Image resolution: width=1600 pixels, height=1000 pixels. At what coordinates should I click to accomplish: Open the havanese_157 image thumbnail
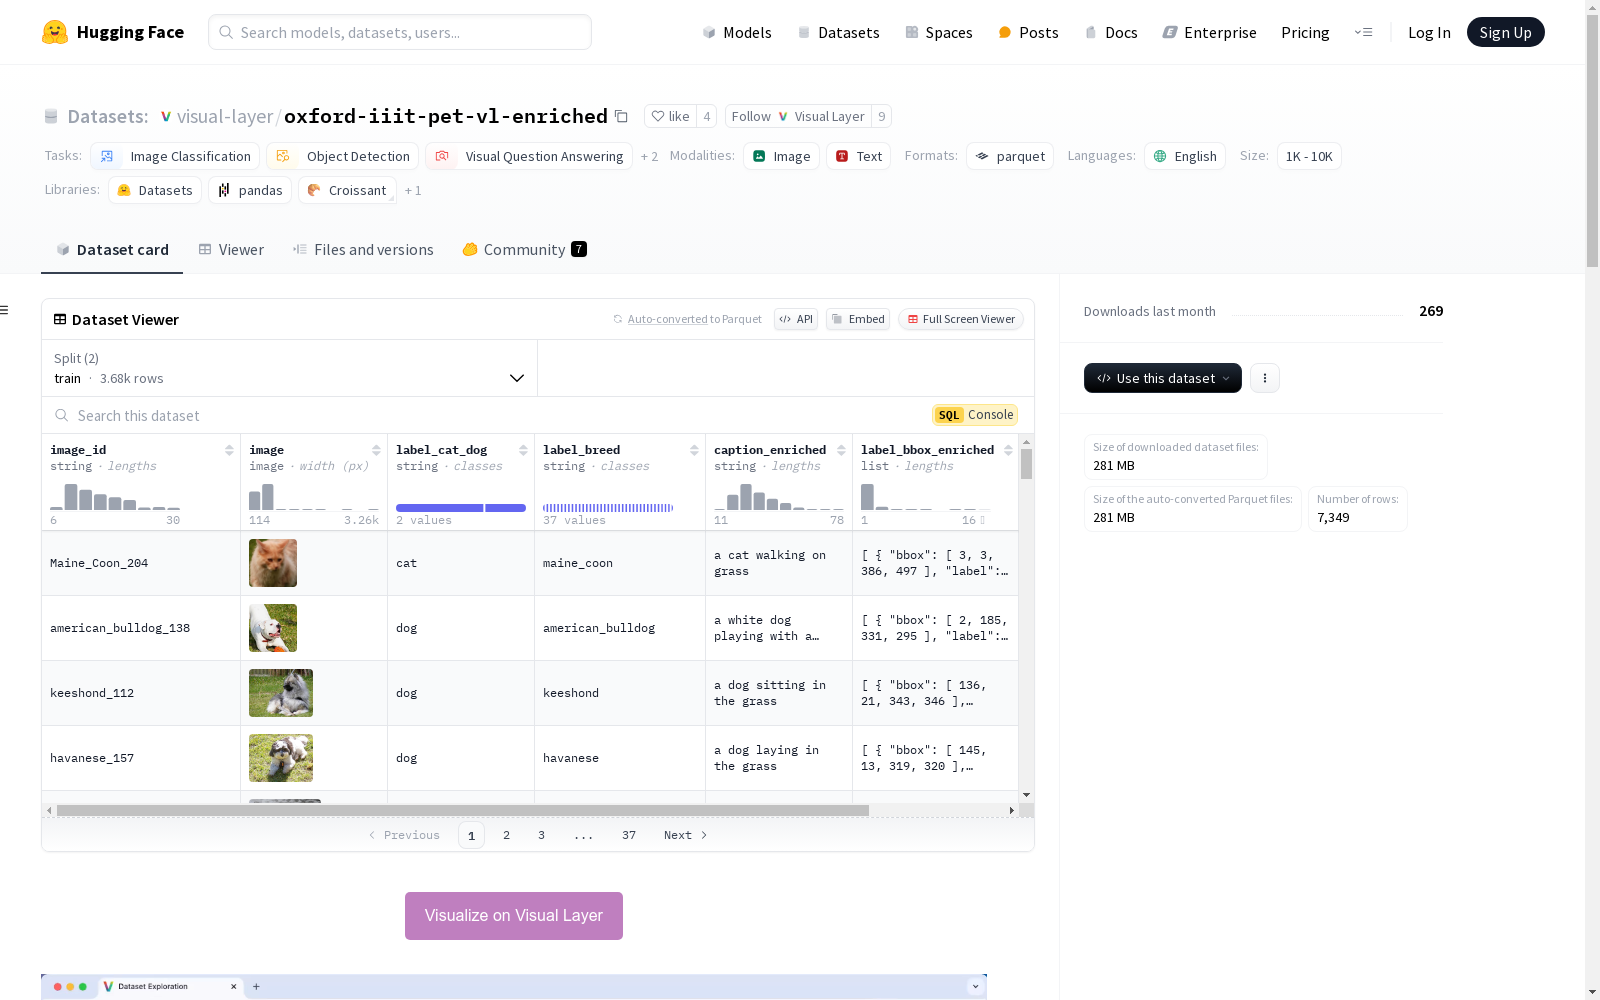coord(281,758)
